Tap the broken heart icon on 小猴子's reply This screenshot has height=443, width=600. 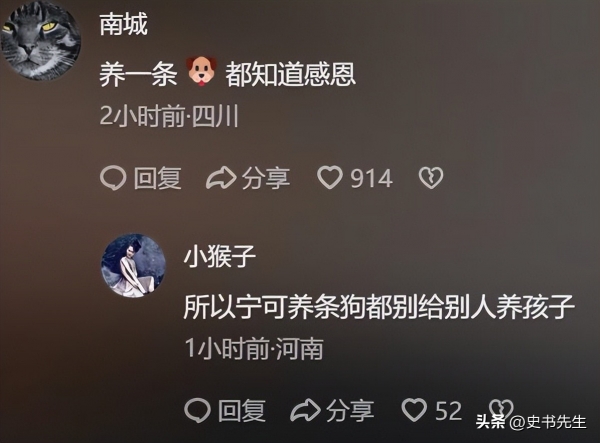pos(501,409)
